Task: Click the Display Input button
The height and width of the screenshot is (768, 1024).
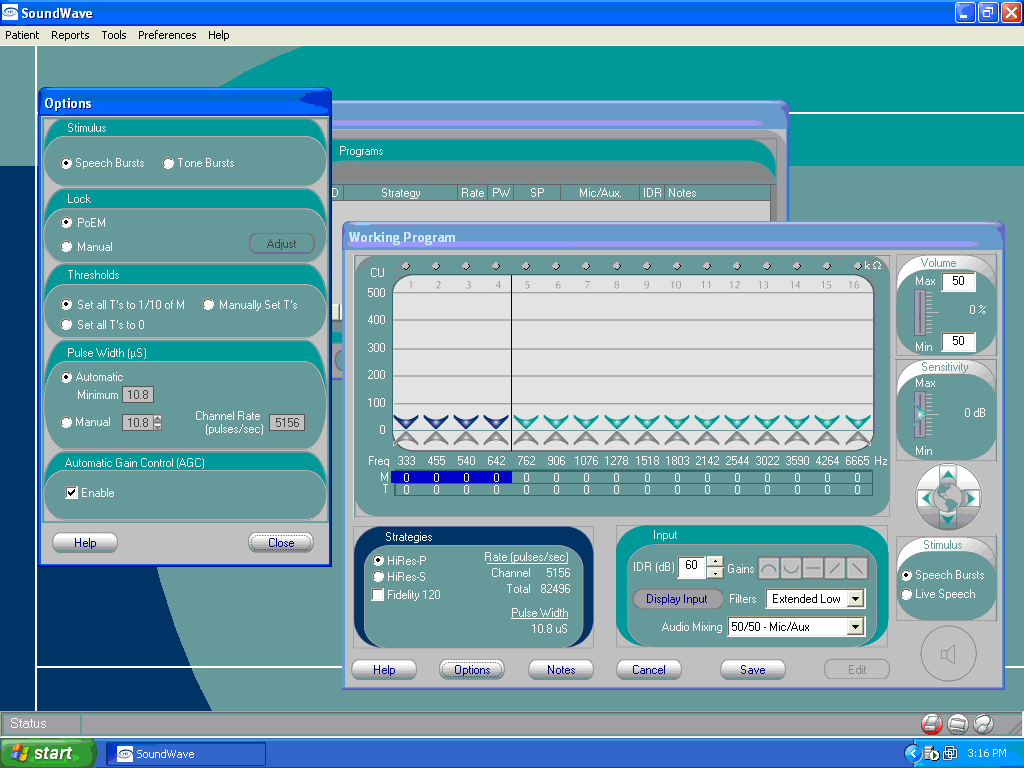Action: 677,599
